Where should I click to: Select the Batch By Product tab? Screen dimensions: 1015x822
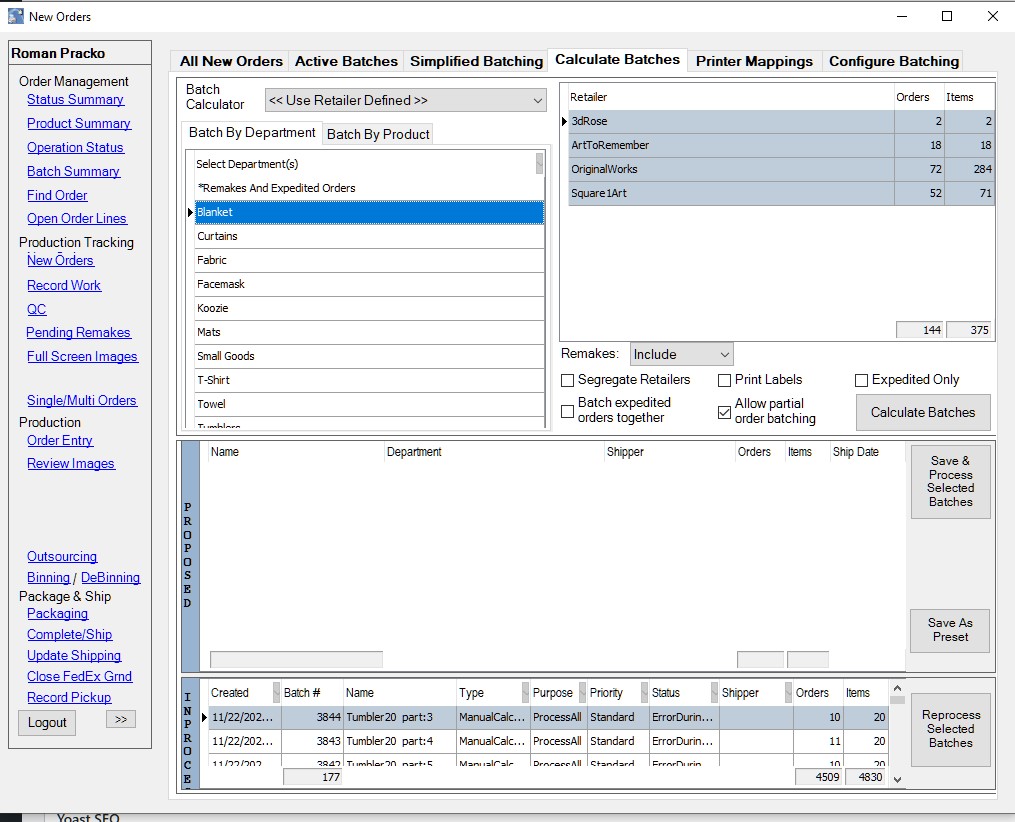pos(378,134)
